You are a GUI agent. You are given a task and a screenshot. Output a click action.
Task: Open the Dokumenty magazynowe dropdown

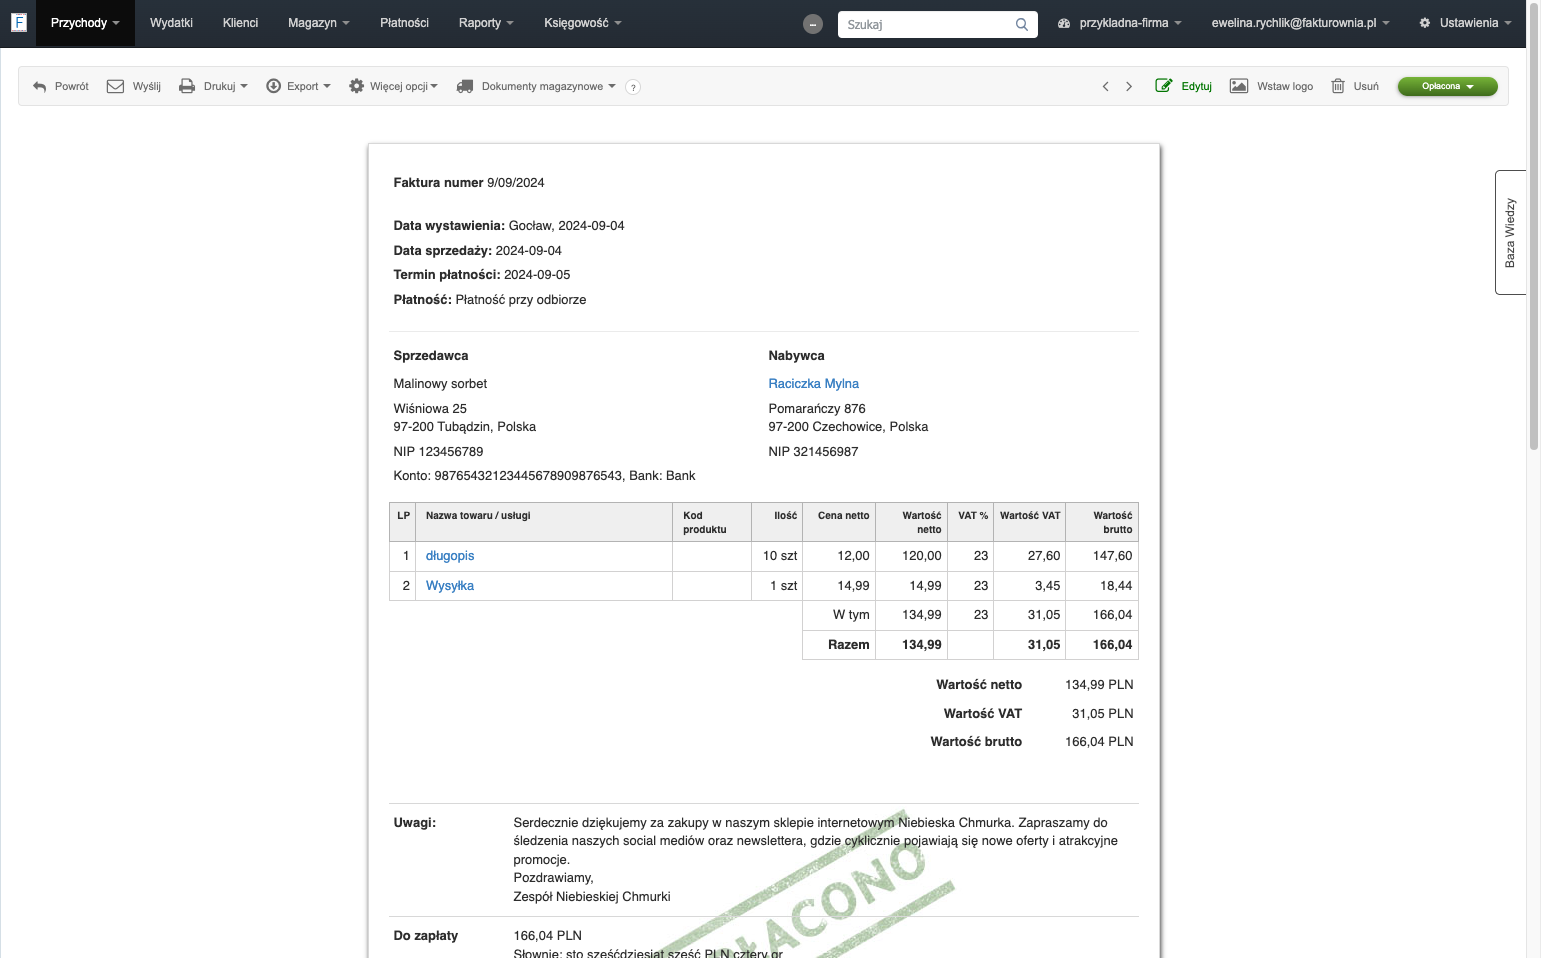[536, 86]
